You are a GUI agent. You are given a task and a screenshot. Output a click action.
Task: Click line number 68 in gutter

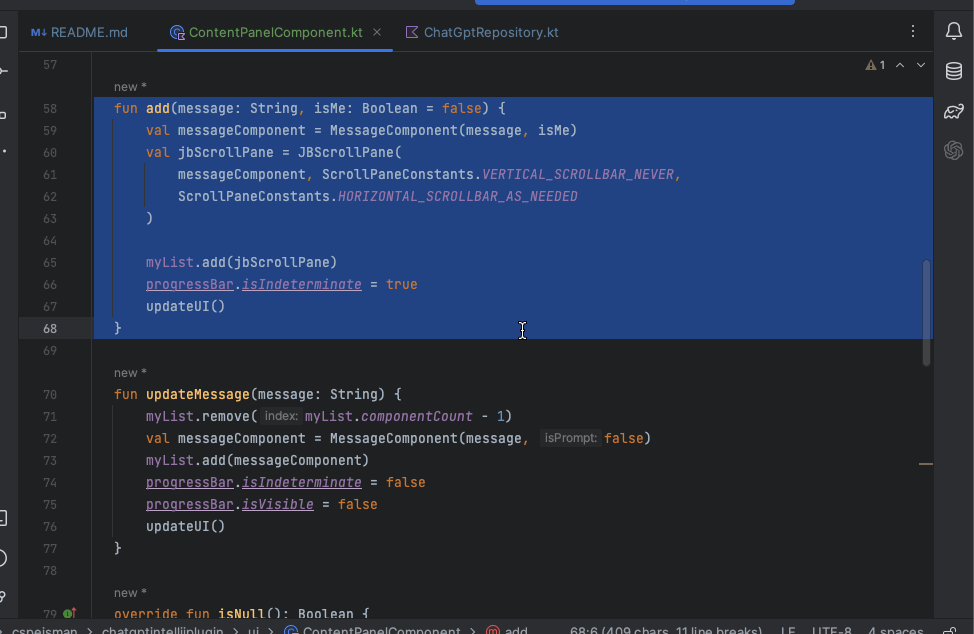click(x=50, y=328)
